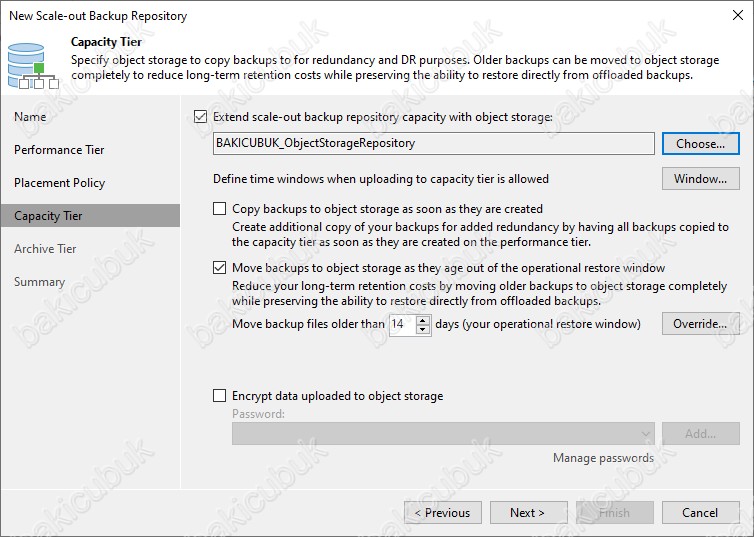Open the upload time Window... settings
The width and height of the screenshot is (754, 537).
[x=701, y=179]
